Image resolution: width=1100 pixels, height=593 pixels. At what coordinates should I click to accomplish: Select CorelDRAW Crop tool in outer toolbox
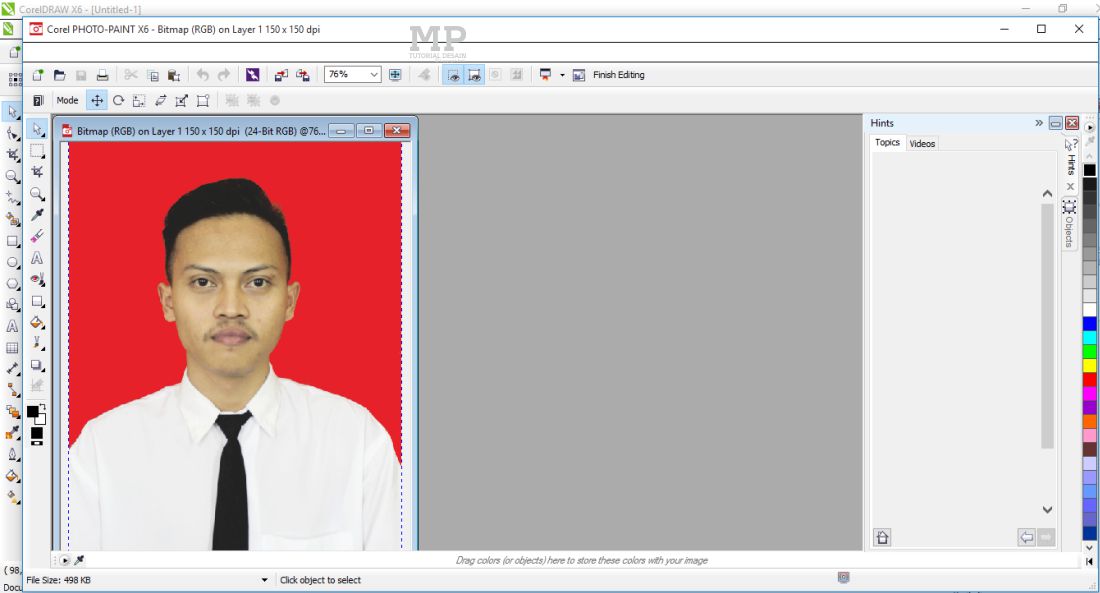coord(12,154)
